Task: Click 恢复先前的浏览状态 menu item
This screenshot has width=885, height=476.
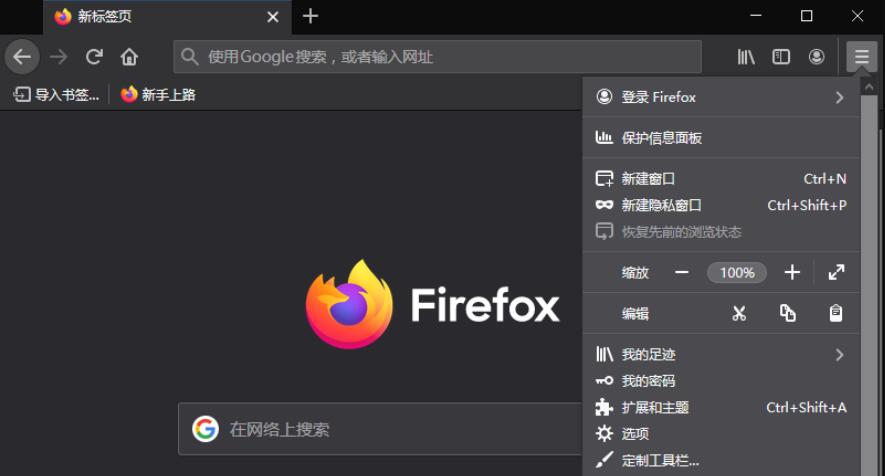Action: coord(721,232)
